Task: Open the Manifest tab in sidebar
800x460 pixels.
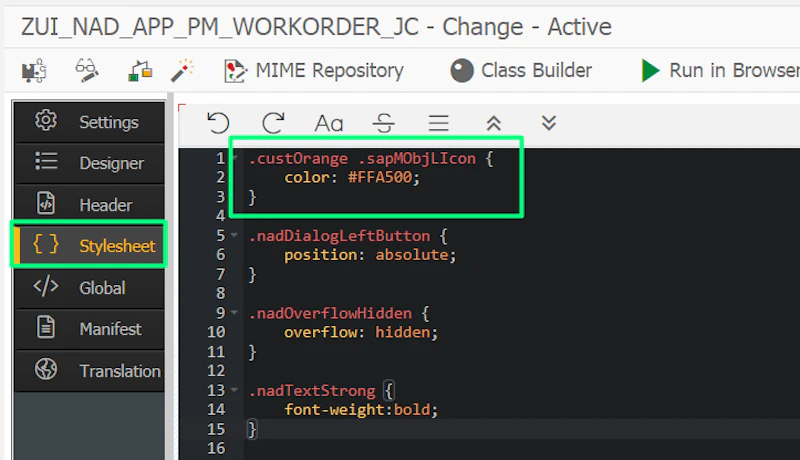Action: click(89, 329)
